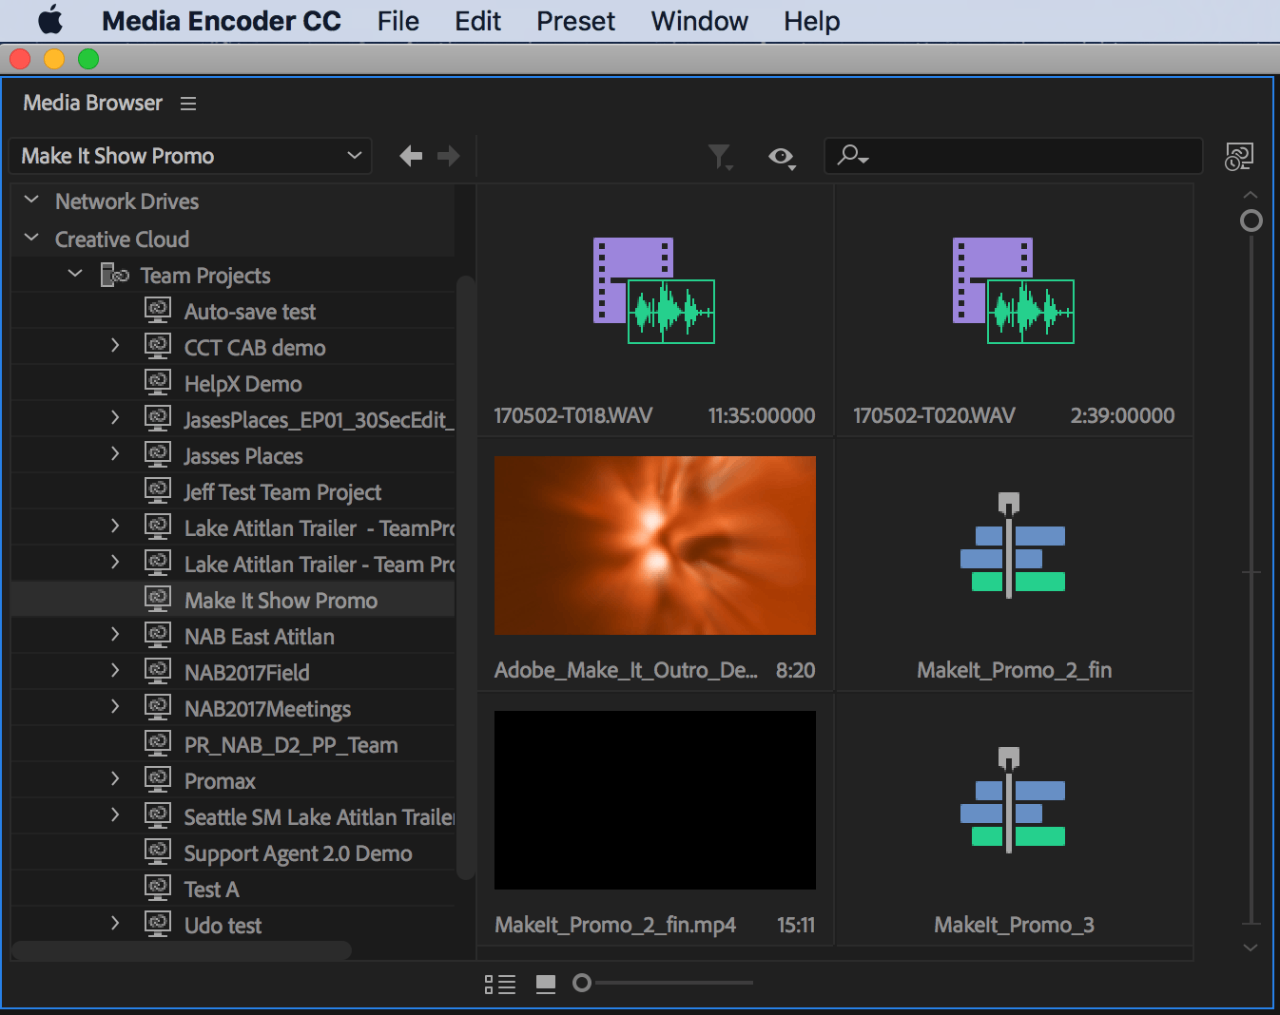Open the Window menu
This screenshot has height=1015, width=1280.
pos(699,21)
